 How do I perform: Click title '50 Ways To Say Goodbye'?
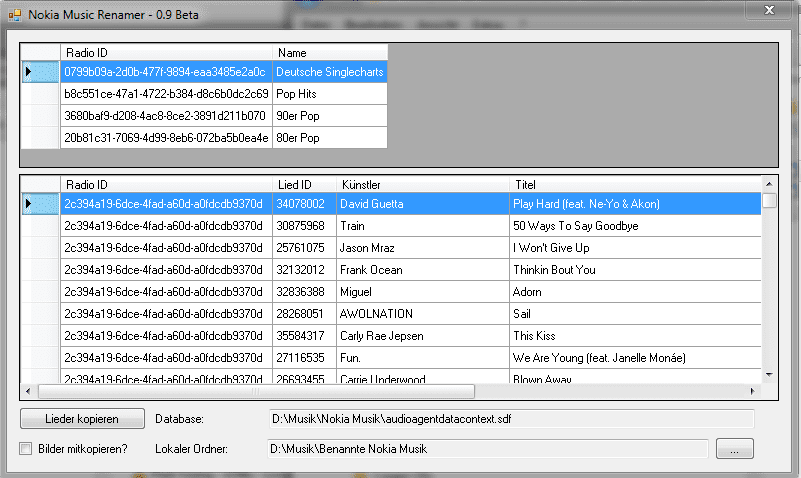click(635, 226)
